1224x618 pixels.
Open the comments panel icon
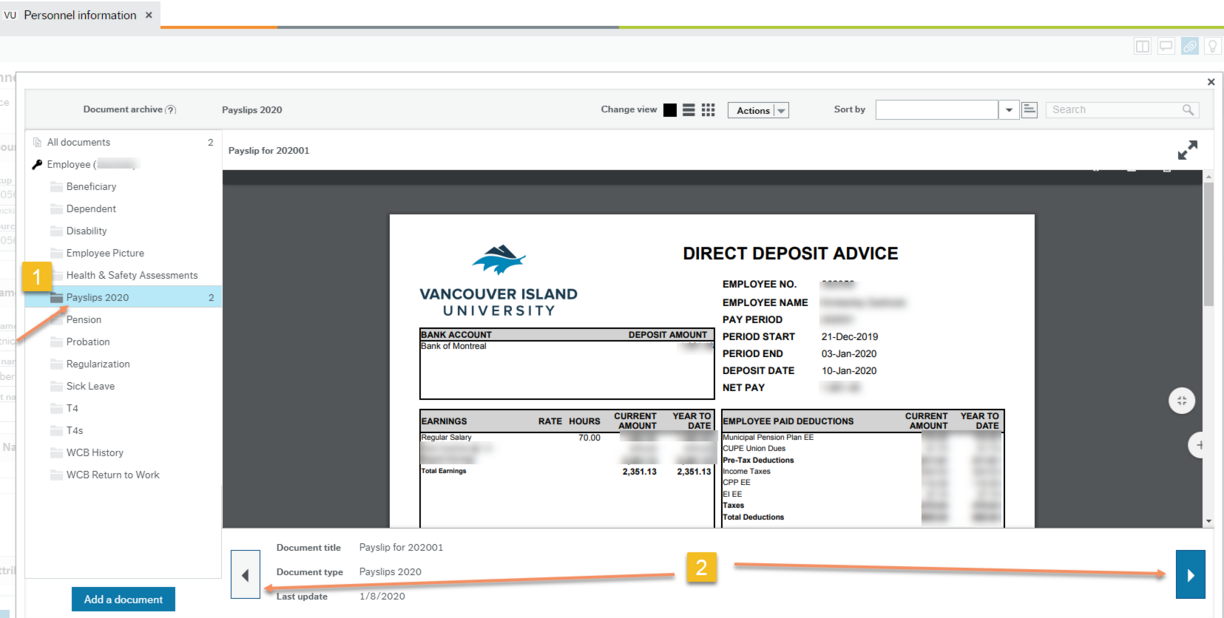tap(1165, 45)
